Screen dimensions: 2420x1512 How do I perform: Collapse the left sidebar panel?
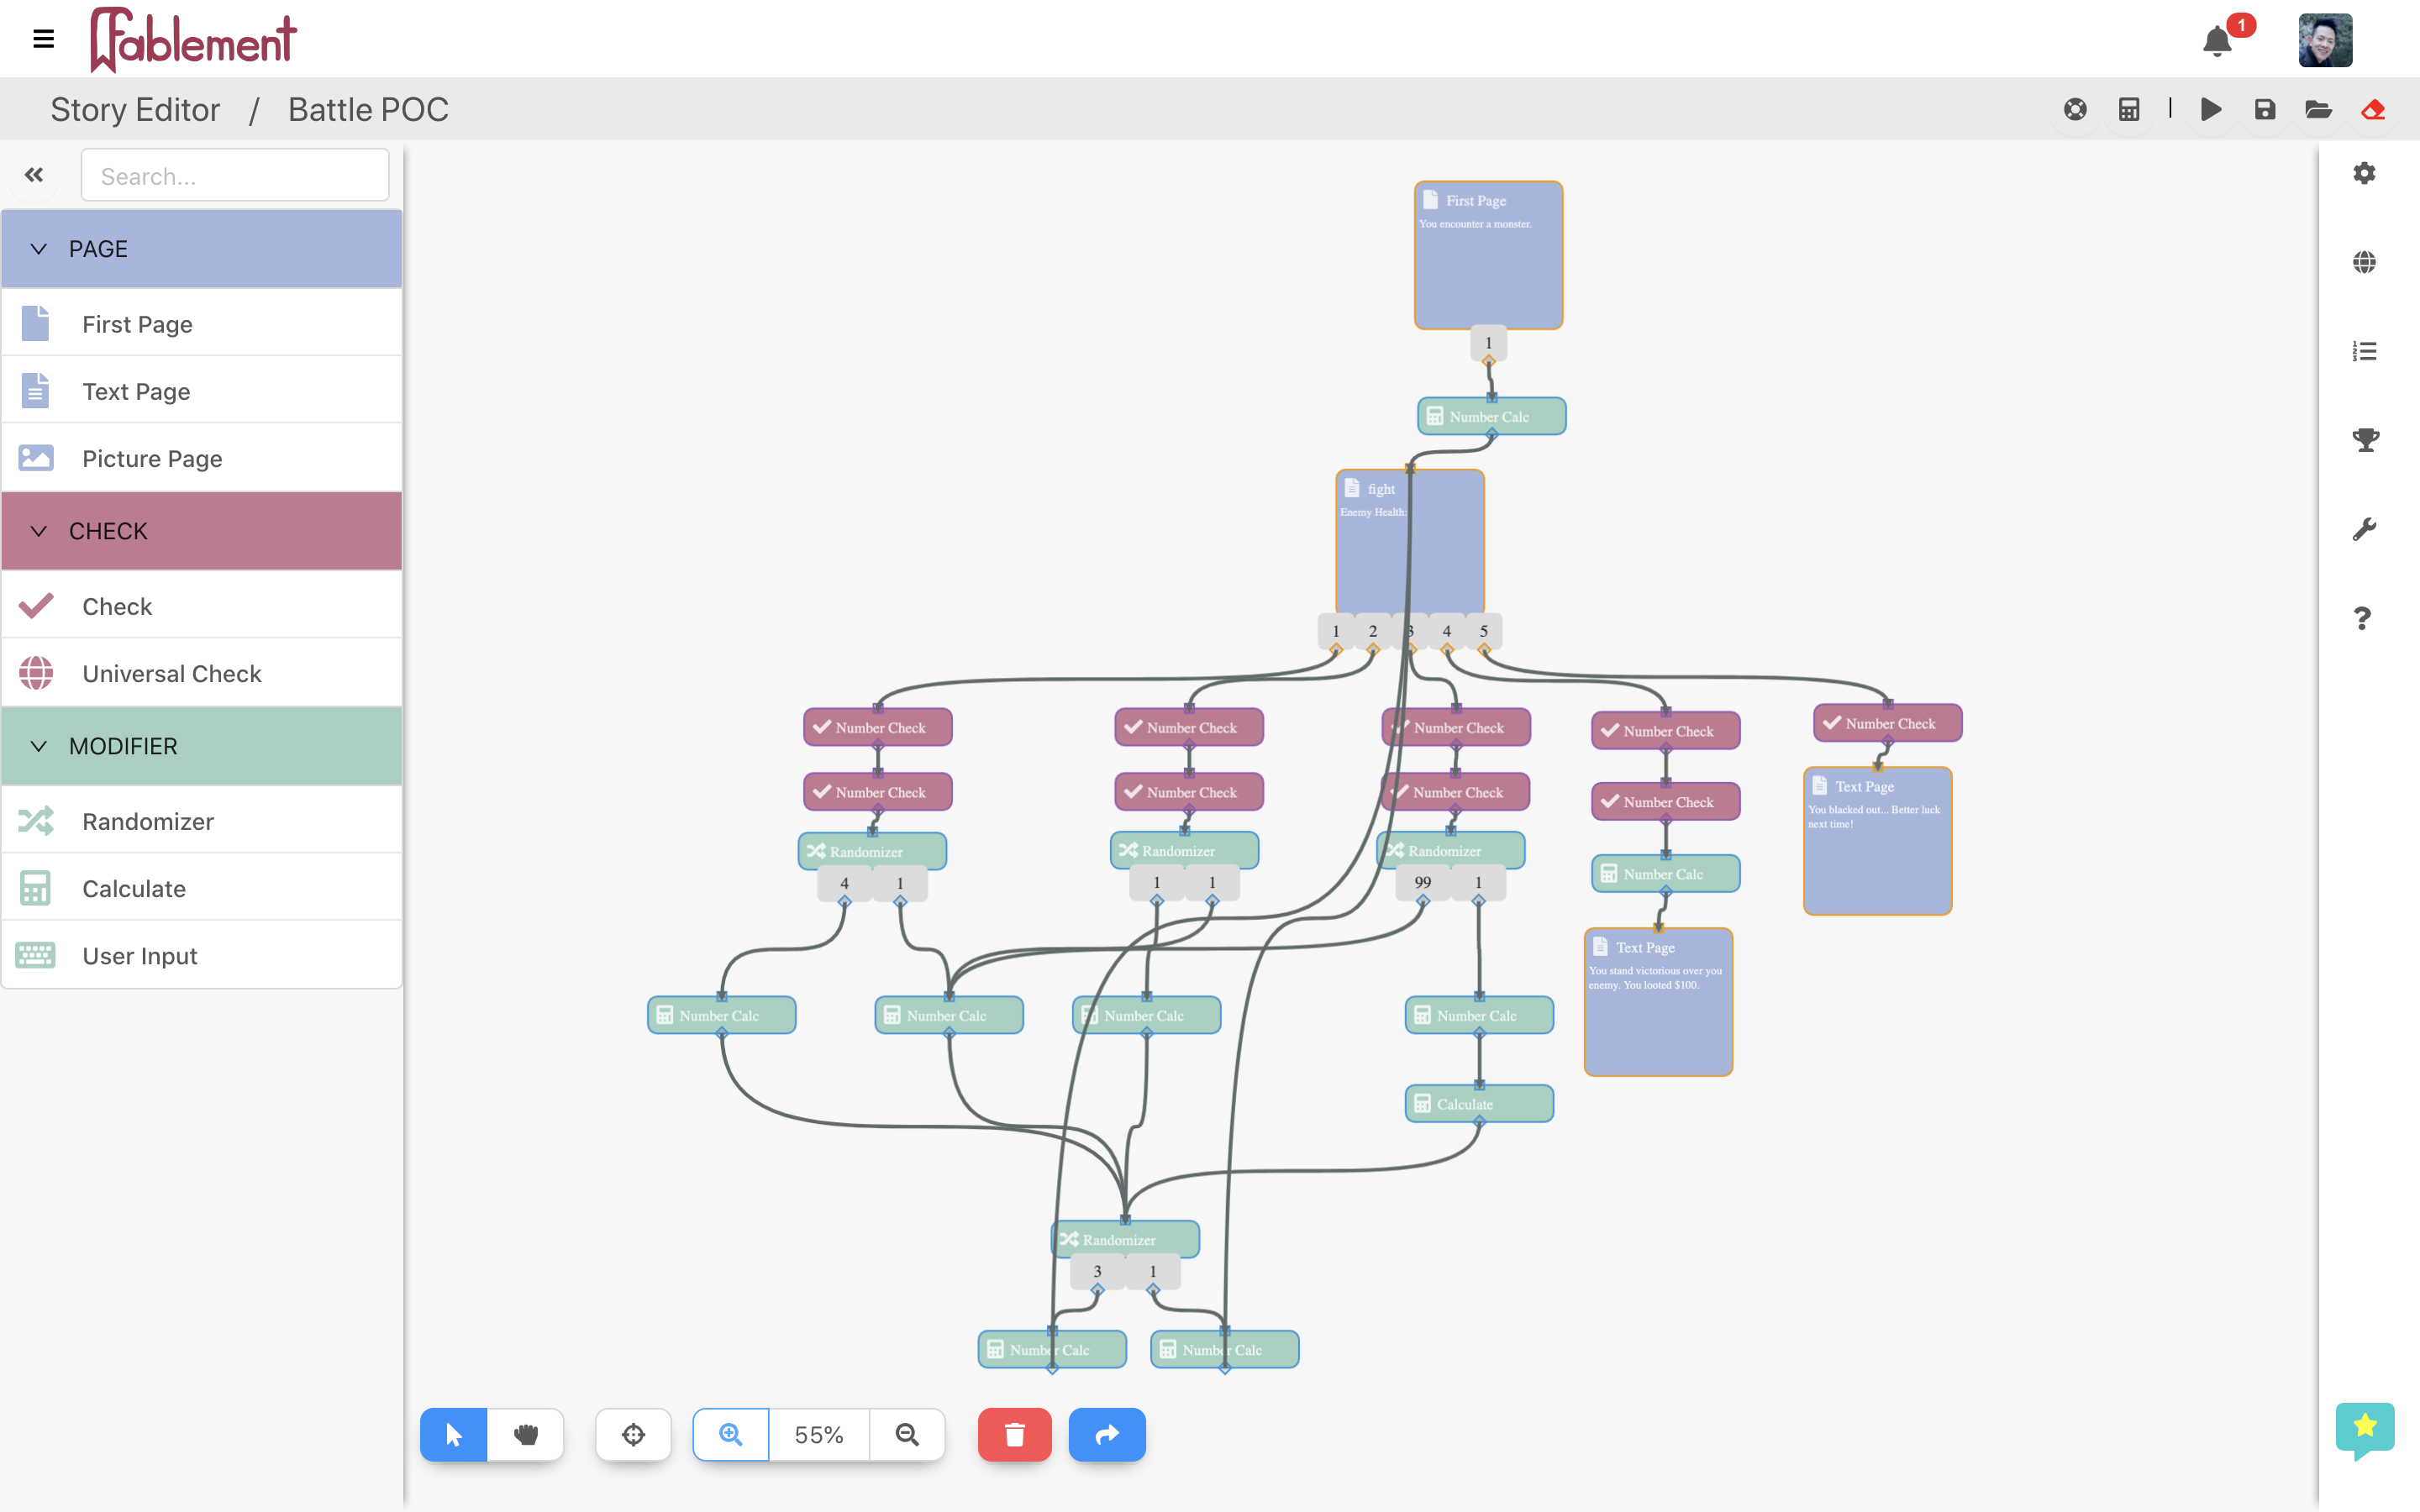[x=34, y=175]
